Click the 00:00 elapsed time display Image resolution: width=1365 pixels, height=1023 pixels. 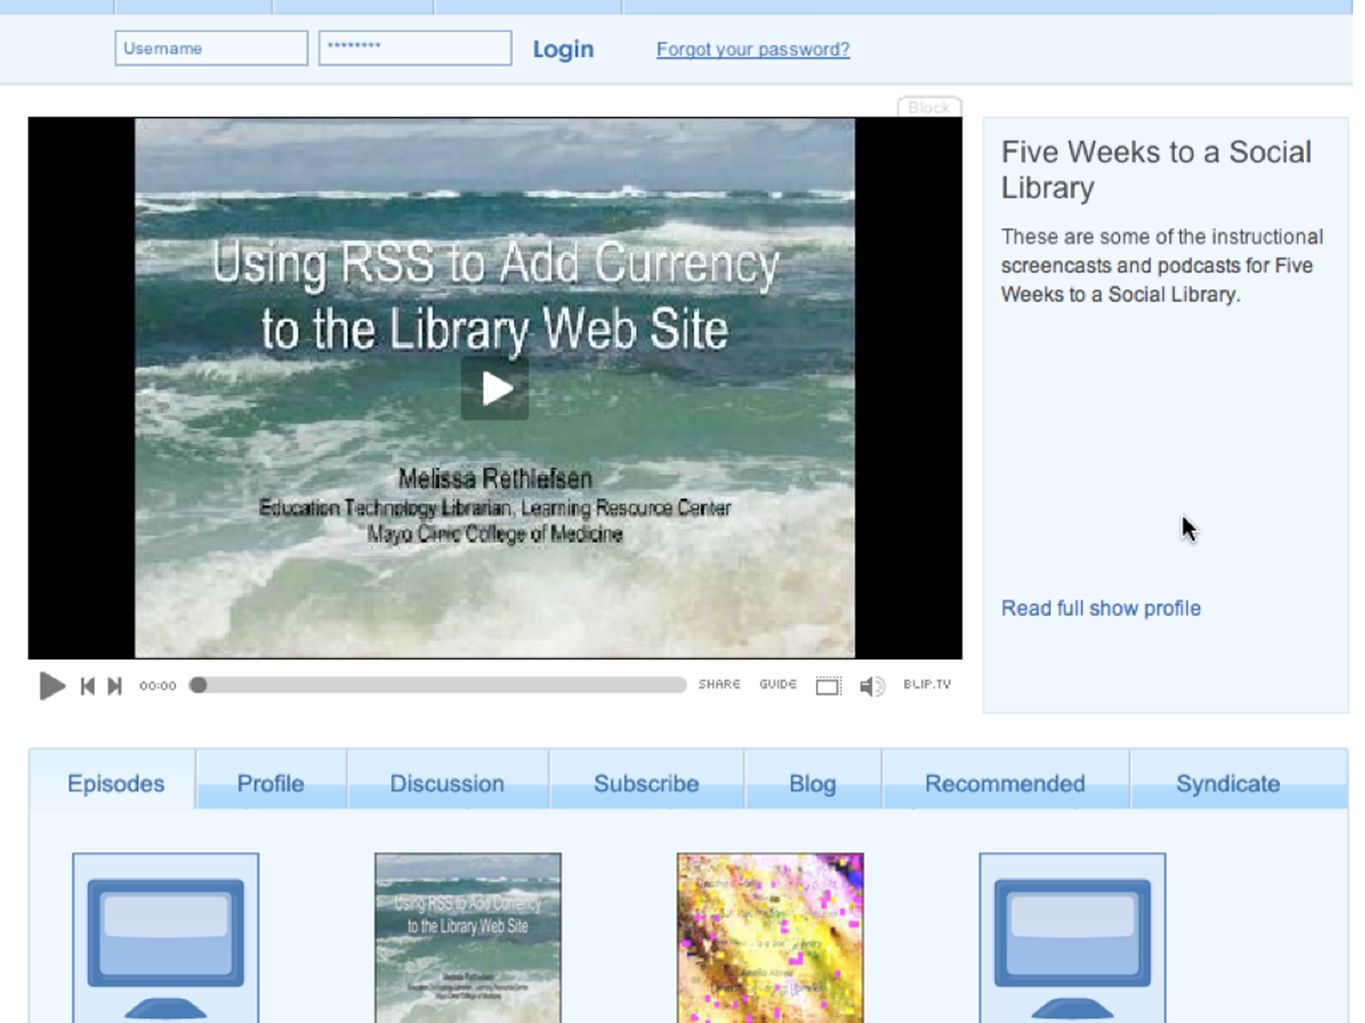[x=157, y=686]
